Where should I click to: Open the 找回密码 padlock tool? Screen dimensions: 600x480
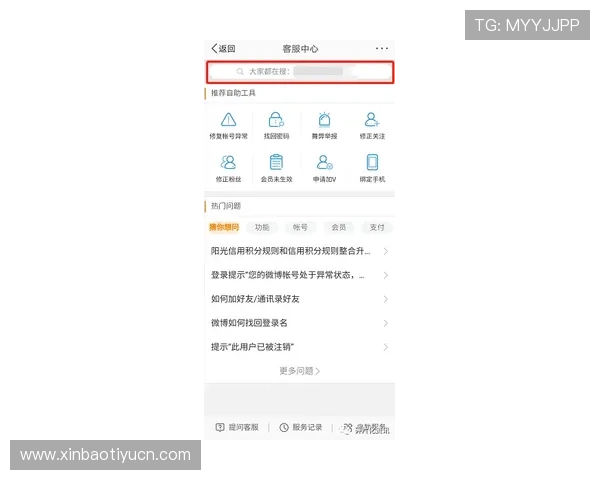point(276,126)
